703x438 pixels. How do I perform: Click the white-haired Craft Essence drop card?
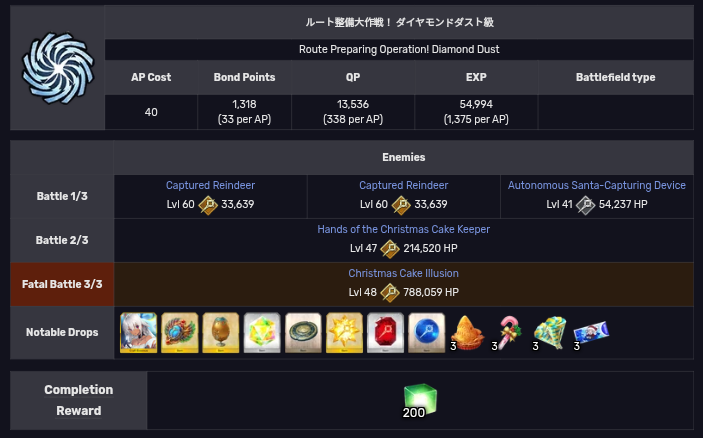click(139, 333)
